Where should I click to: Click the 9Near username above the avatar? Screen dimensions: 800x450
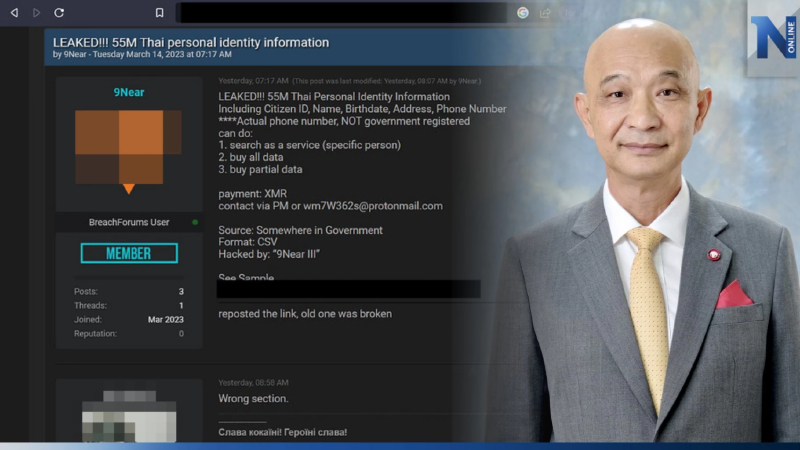[128, 93]
